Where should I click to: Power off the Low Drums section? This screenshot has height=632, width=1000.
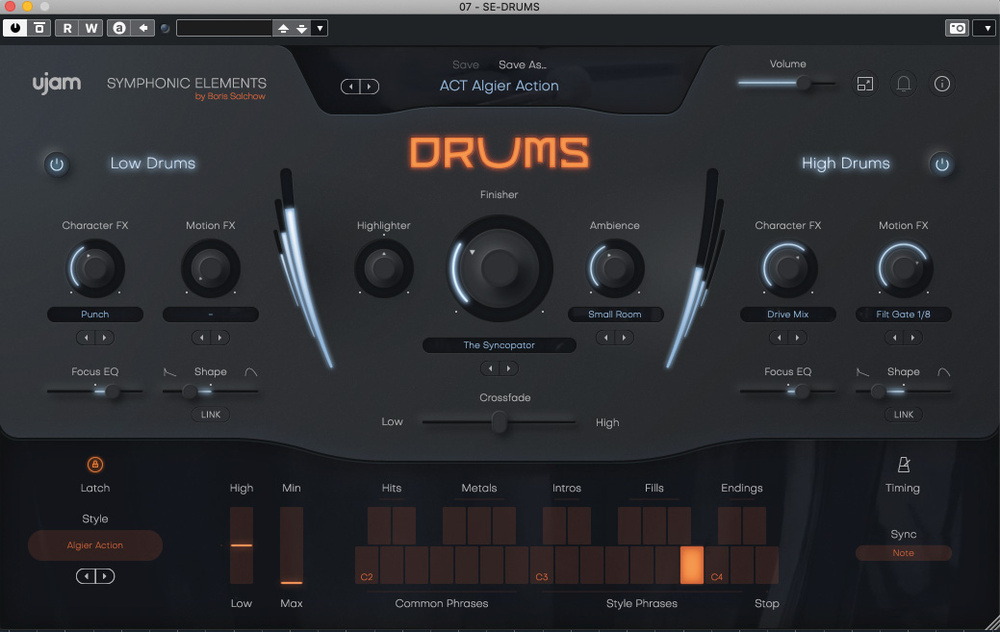tap(56, 163)
